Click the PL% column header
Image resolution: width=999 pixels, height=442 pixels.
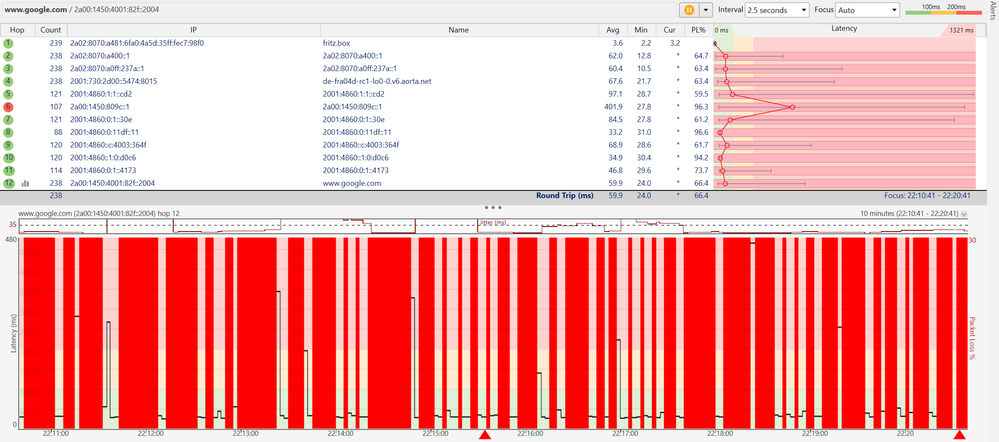(x=698, y=29)
